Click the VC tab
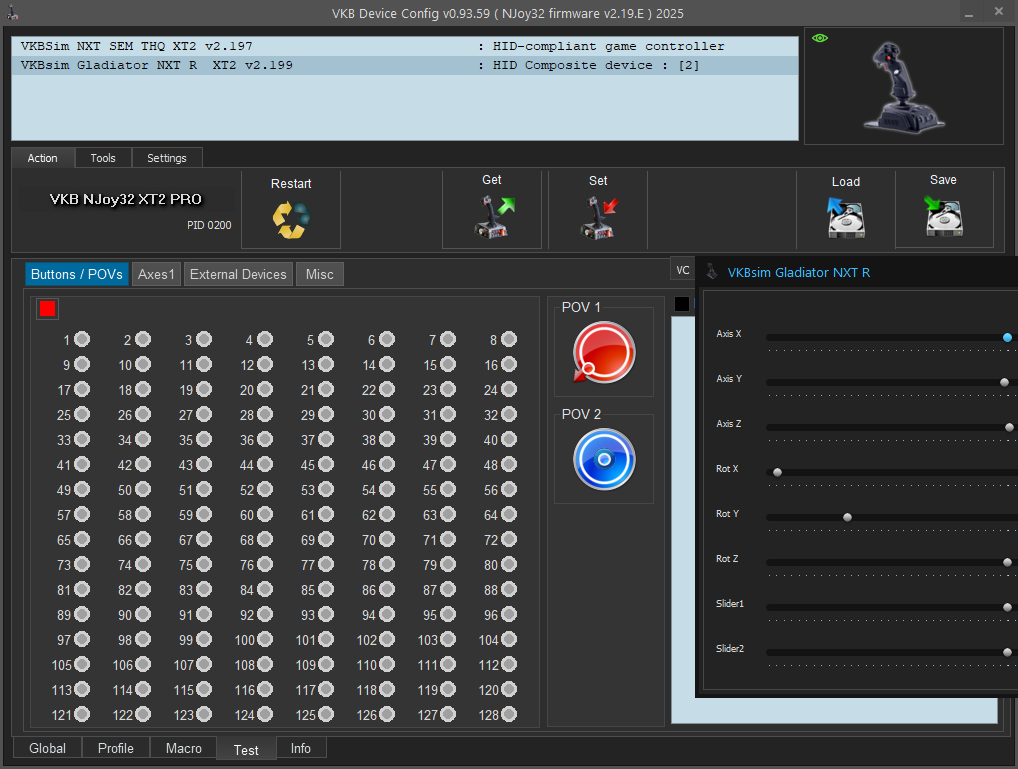The width and height of the screenshot is (1018, 769). click(682, 270)
